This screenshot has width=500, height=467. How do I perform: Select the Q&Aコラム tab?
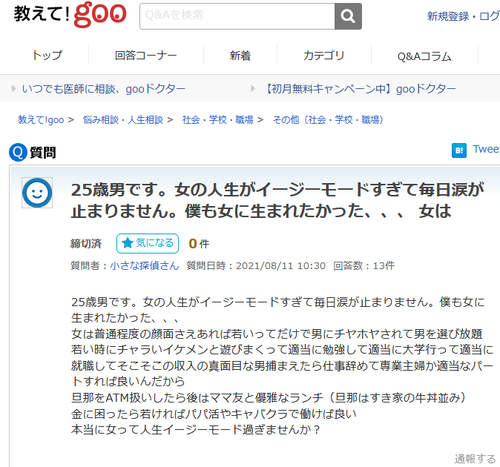pyautogui.click(x=424, y=56)
